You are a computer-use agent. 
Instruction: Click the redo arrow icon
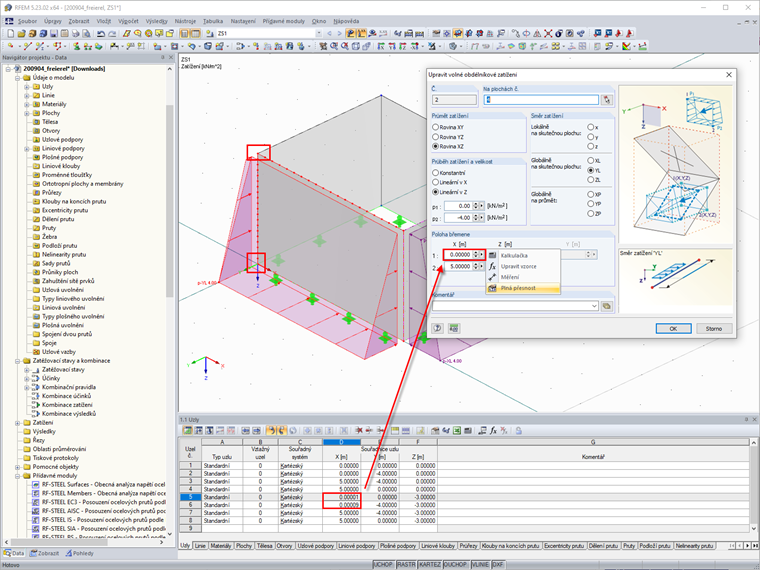[x=112, y=33]
